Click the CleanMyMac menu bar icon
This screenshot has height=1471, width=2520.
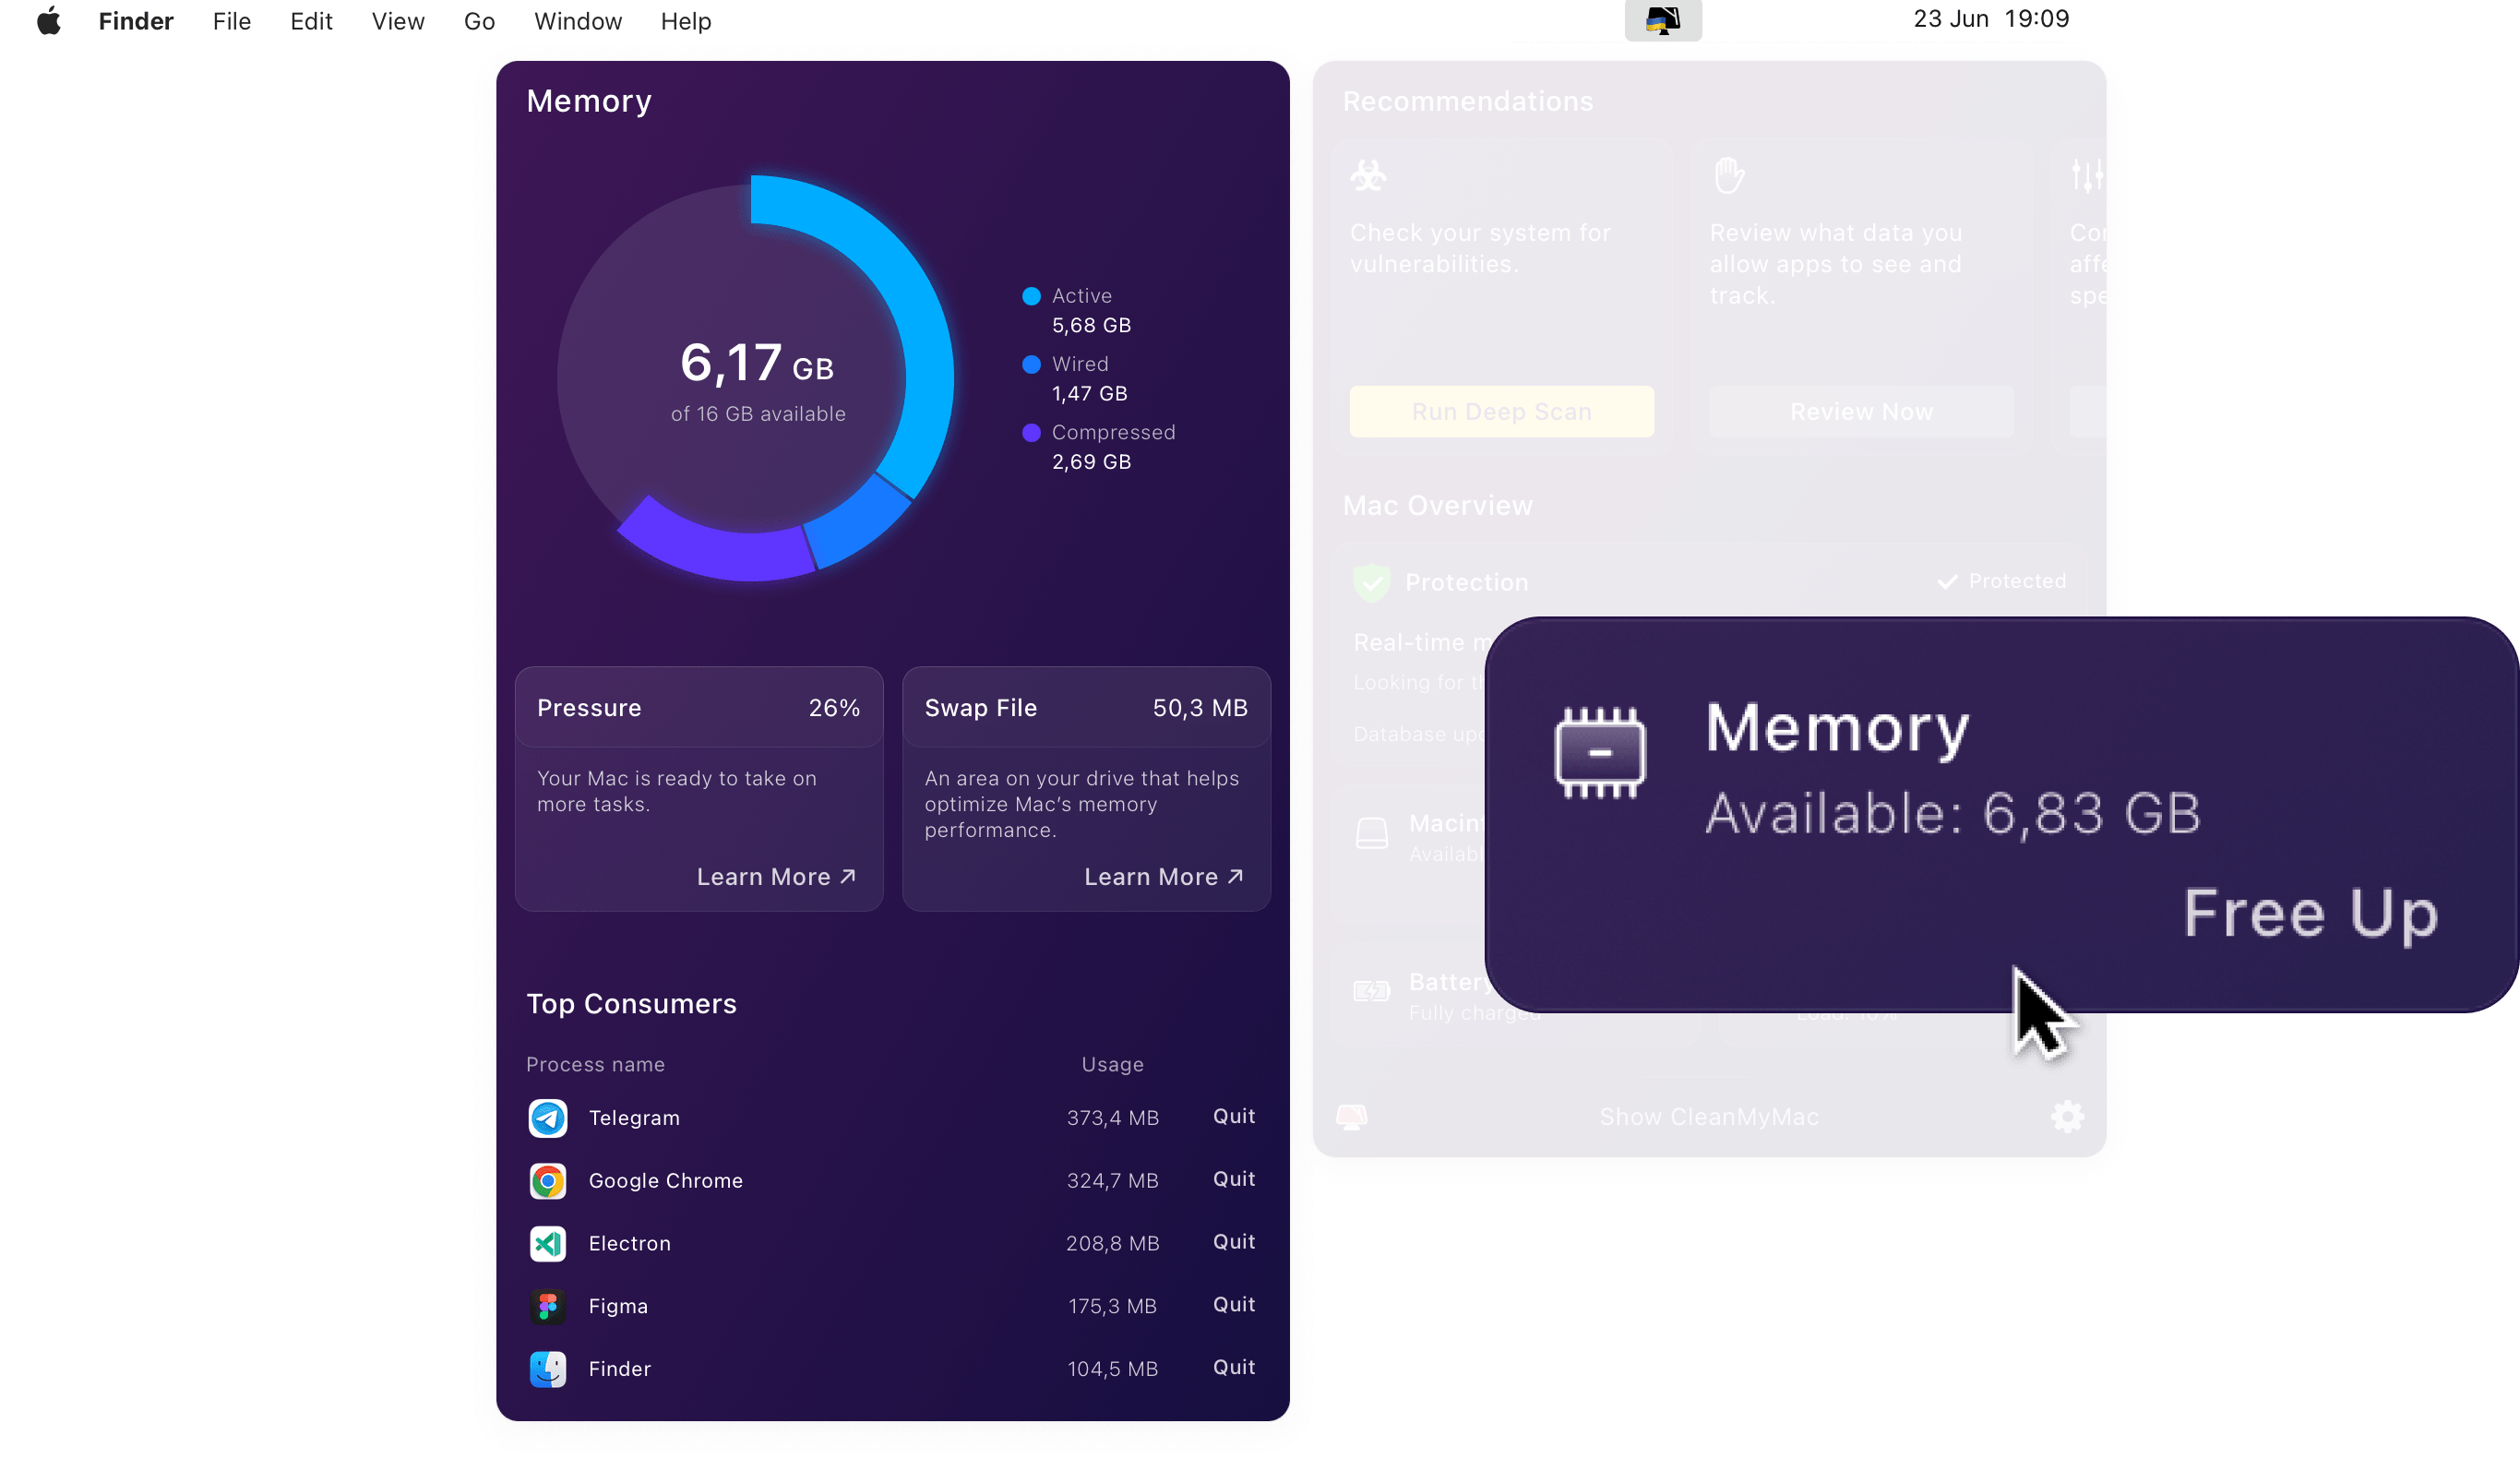point(1663,20)
